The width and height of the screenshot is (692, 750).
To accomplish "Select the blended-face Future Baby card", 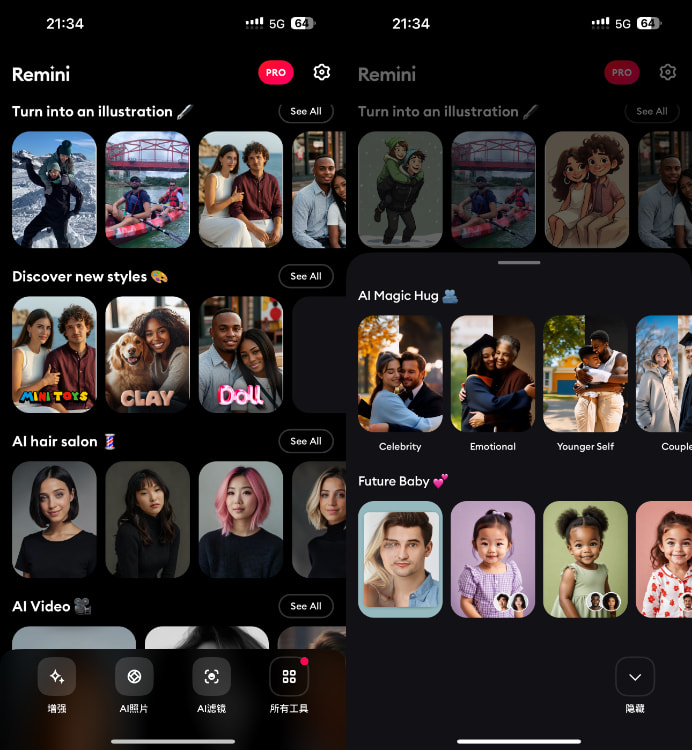I will 400,559.
